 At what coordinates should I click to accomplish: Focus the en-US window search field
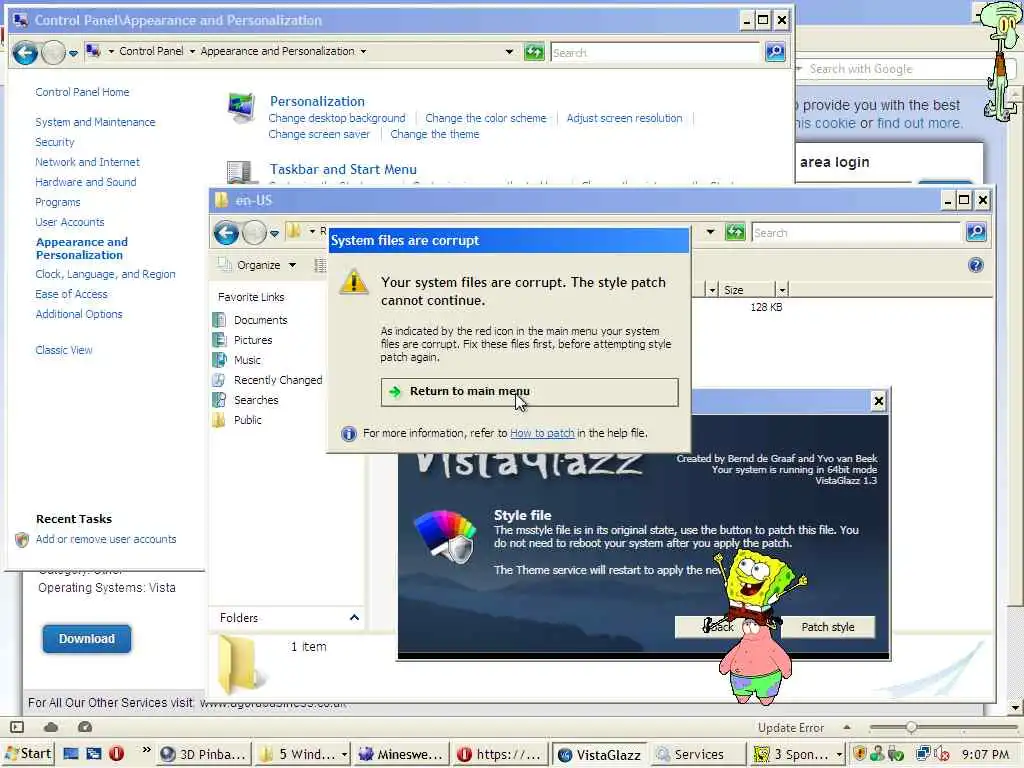[857, 232]
